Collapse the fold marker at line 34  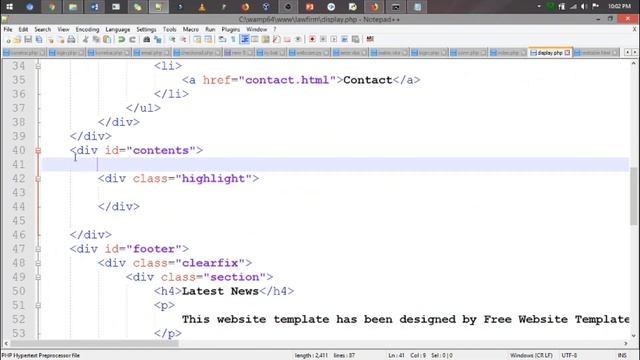click(38, 66)
